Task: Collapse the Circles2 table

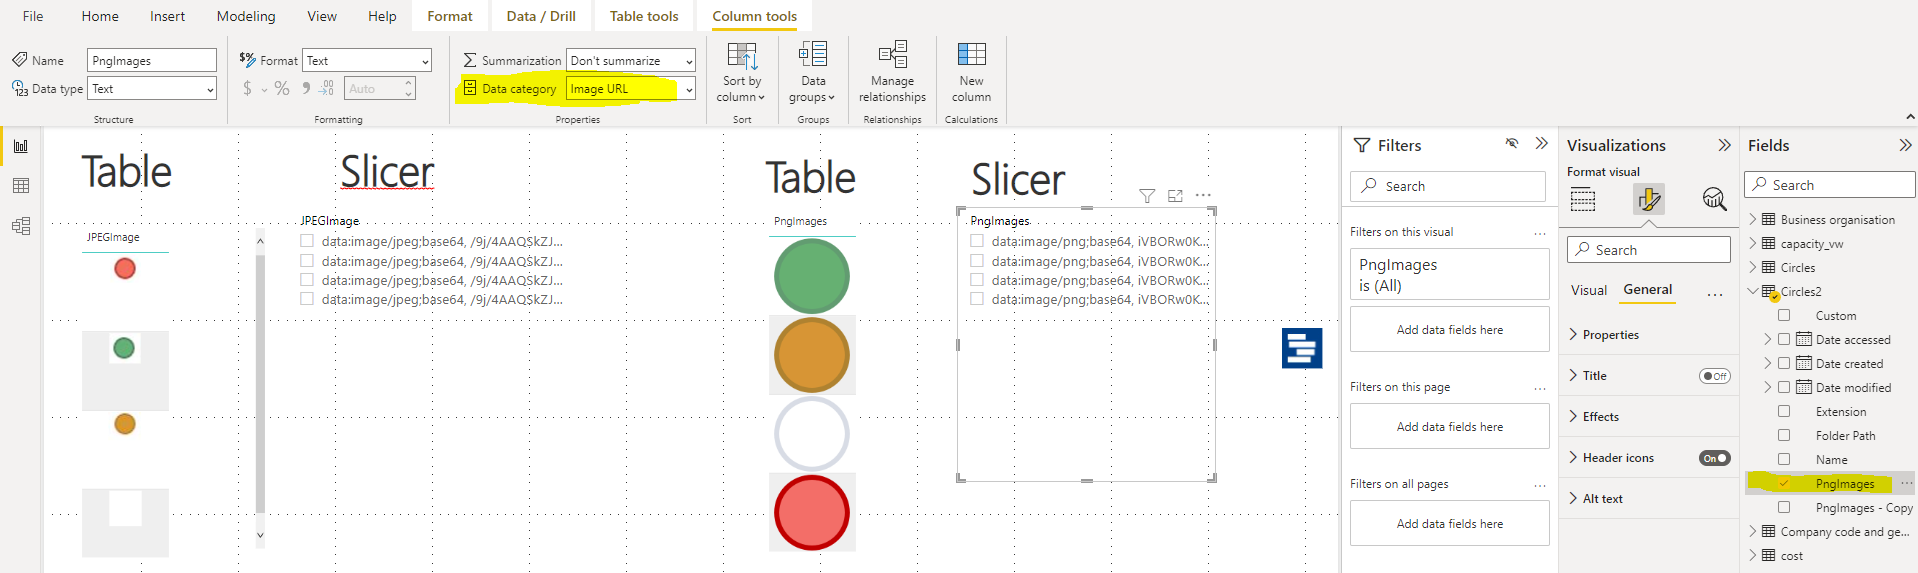Action: 1753,291
